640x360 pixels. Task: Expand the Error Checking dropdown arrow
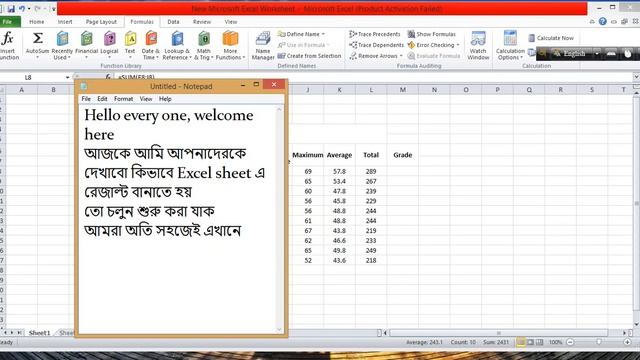[458, 45]
